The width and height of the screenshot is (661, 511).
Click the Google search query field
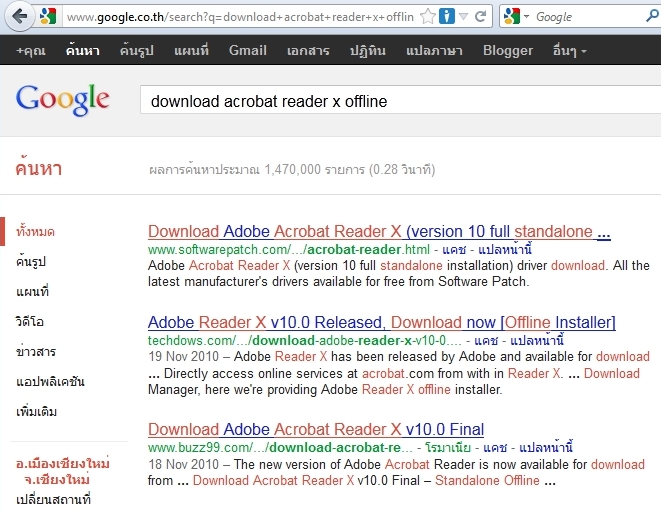[400, 100]
